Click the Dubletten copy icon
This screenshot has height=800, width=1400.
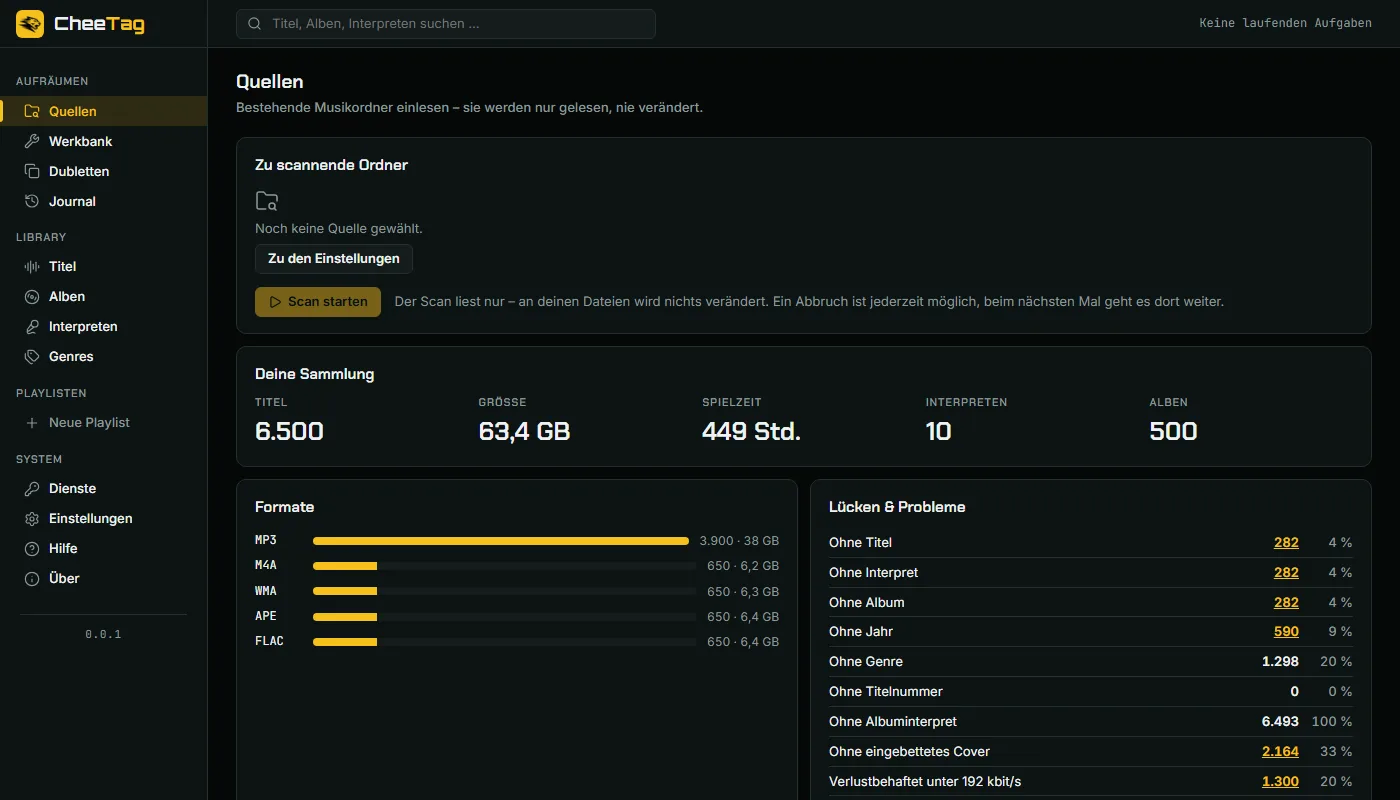coord(32,171)
